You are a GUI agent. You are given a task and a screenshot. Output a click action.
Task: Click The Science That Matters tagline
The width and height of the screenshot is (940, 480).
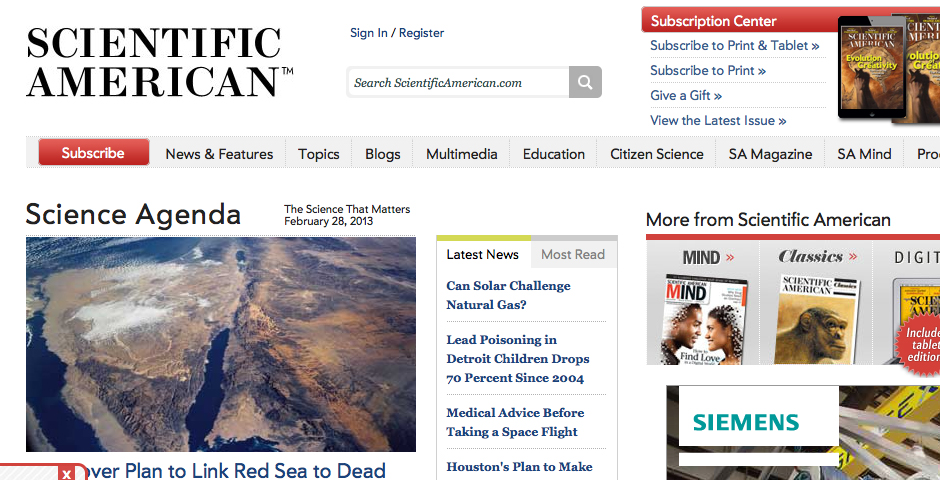[347, 209]
